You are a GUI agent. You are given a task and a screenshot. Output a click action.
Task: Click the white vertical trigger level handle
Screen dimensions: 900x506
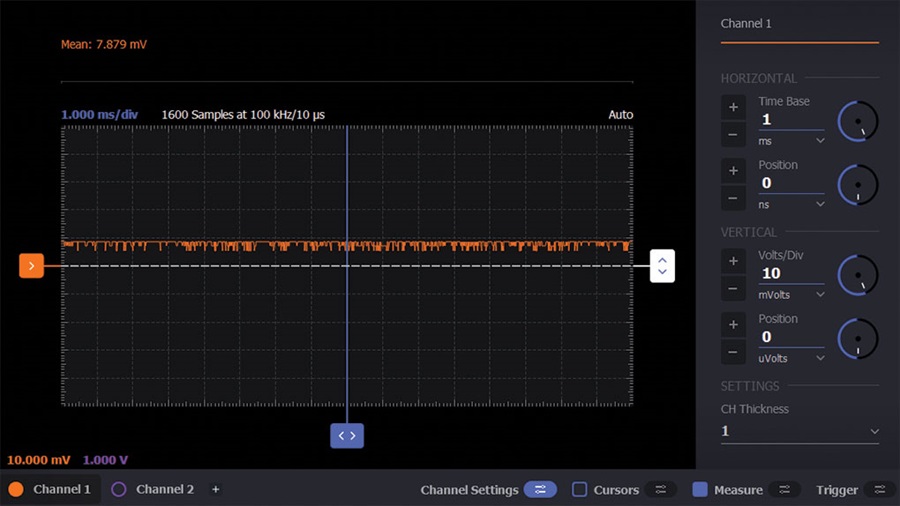point(662,266)
